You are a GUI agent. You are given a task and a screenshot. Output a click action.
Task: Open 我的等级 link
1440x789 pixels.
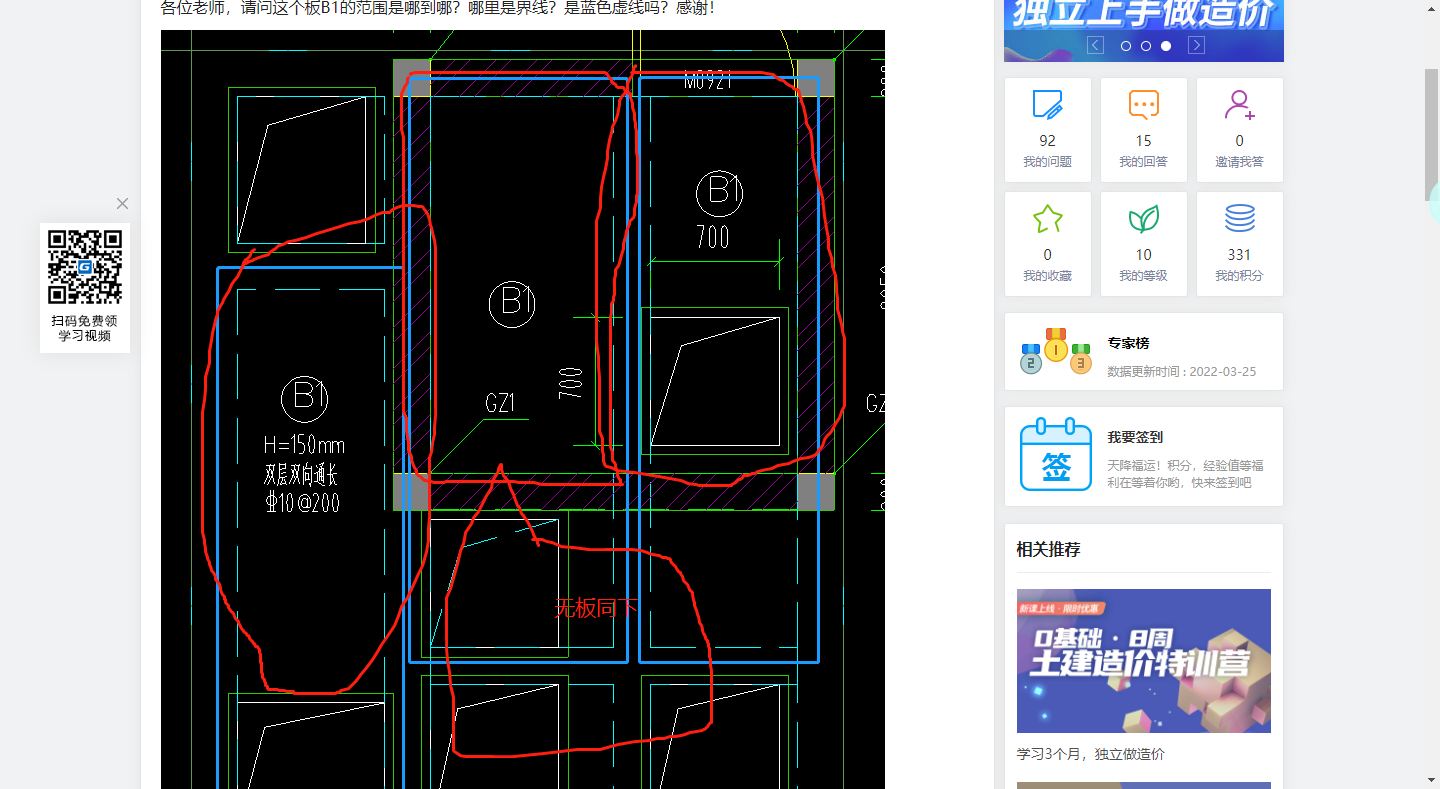pos(1143,276)
